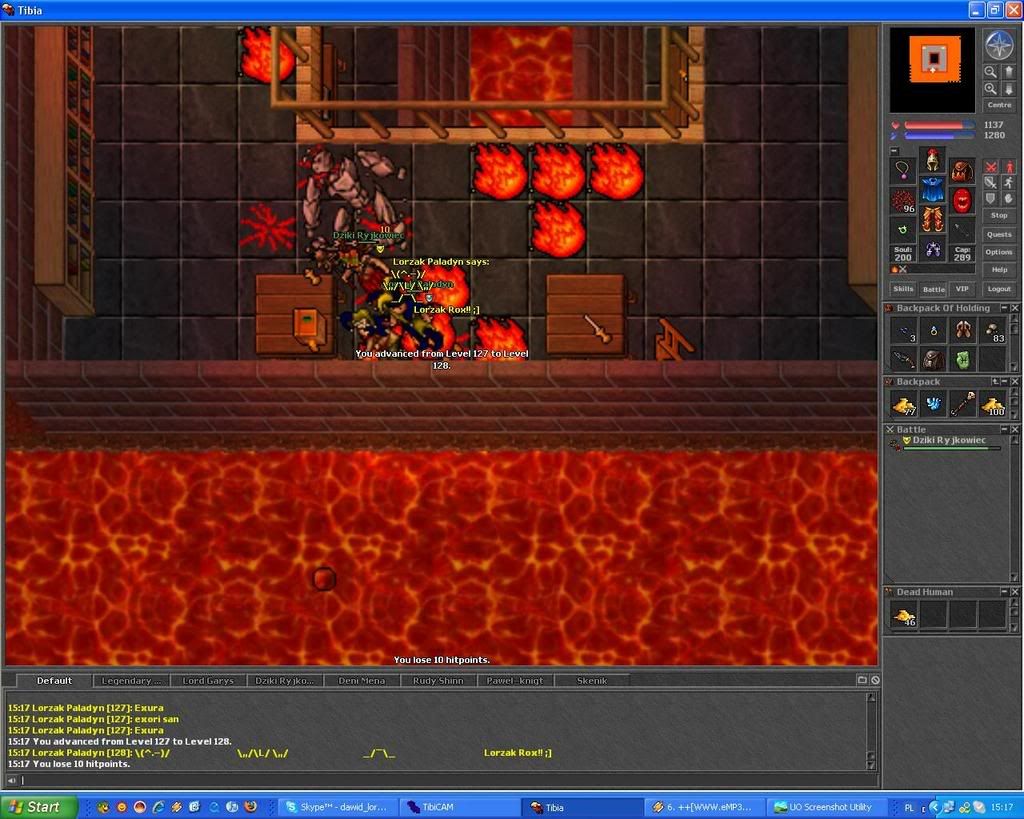
Task: Select the 77 gold coins stack
Action: coord(904,404)
